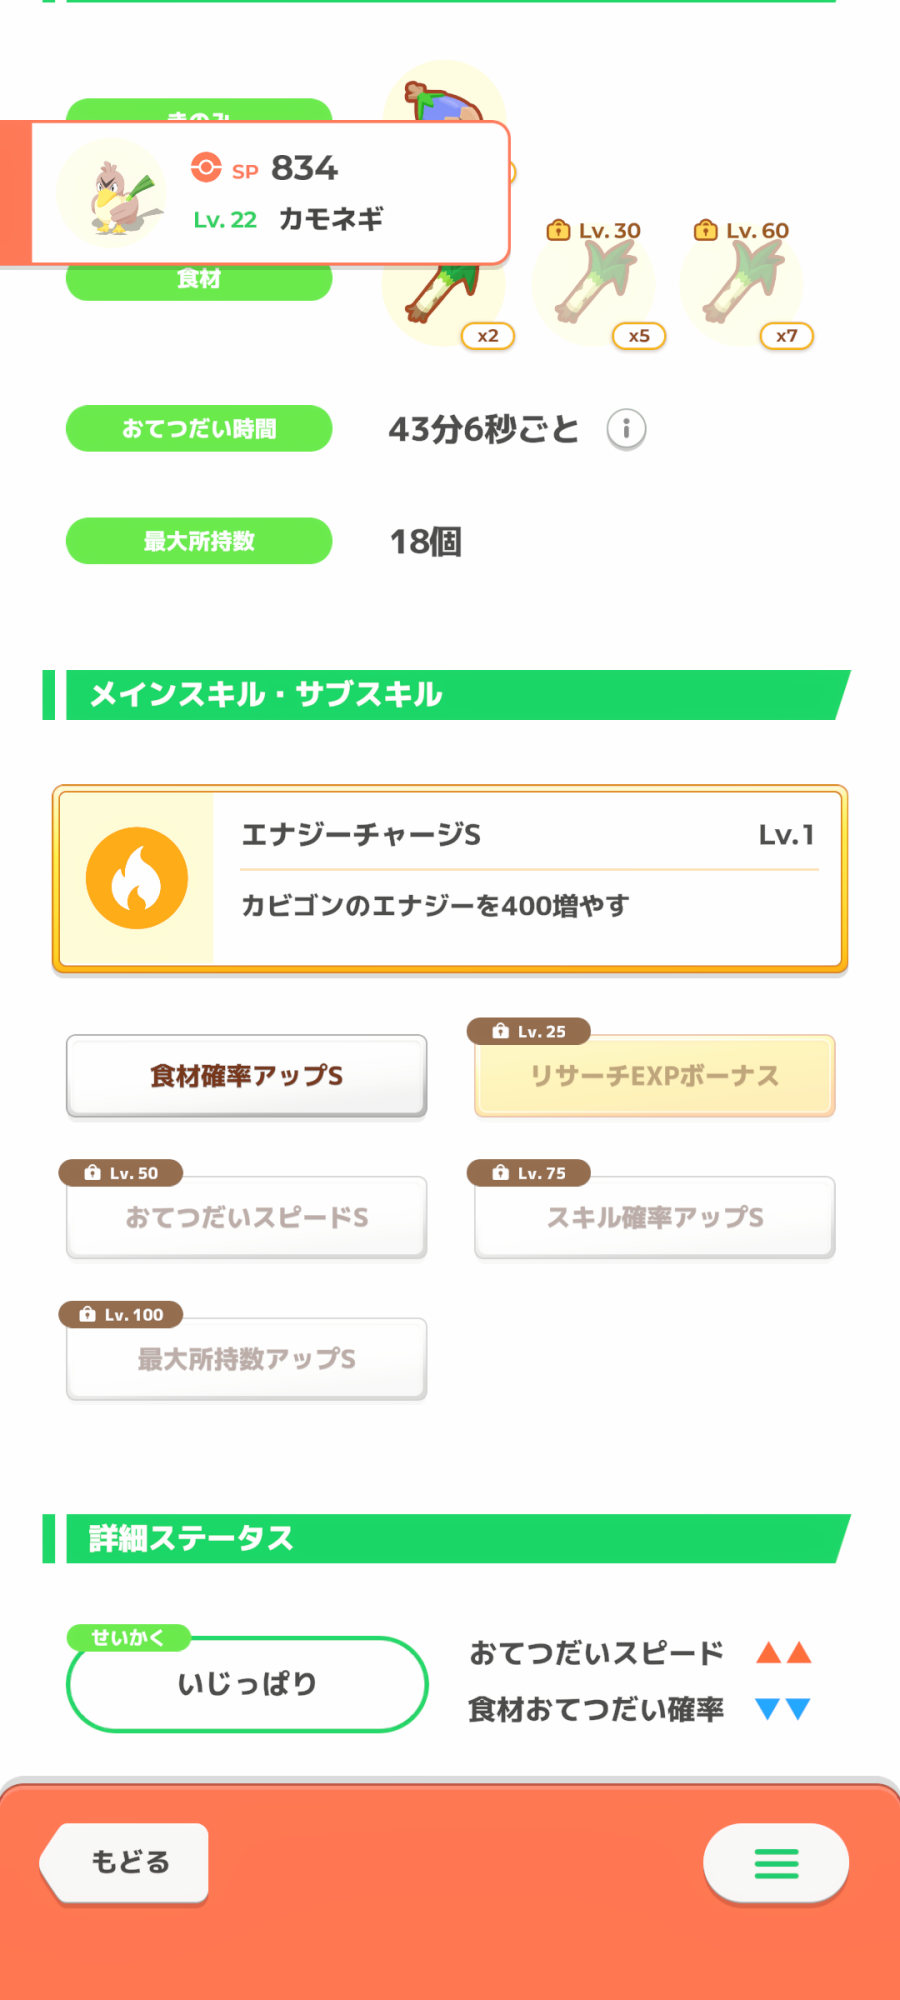
Task: Tap the いじっぱり nature box
Action: (x=247, y=1684)
